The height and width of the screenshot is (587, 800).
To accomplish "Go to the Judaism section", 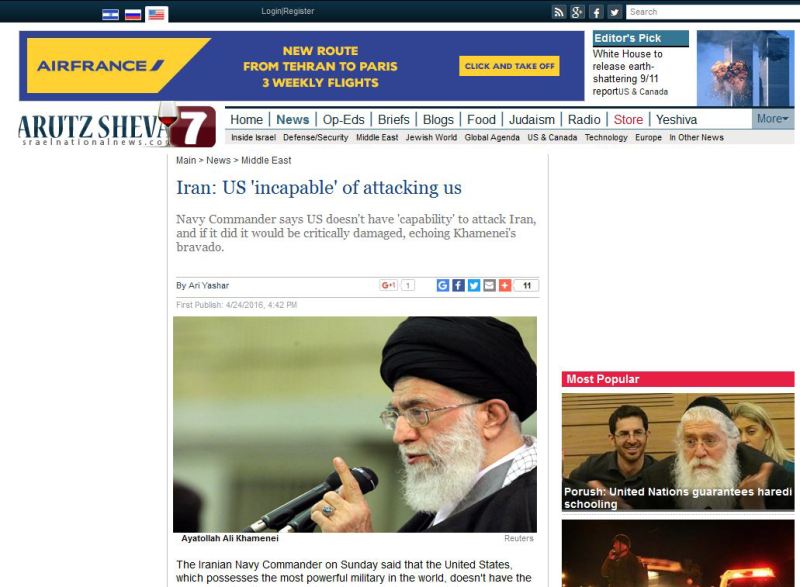I will (531, 119).
